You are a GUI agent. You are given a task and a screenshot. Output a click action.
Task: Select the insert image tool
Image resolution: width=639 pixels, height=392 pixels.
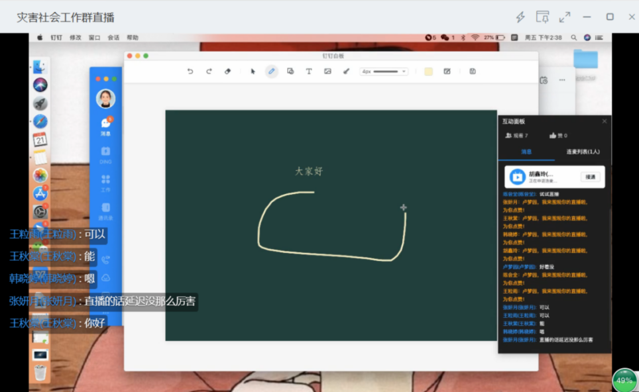pos(328,71)
